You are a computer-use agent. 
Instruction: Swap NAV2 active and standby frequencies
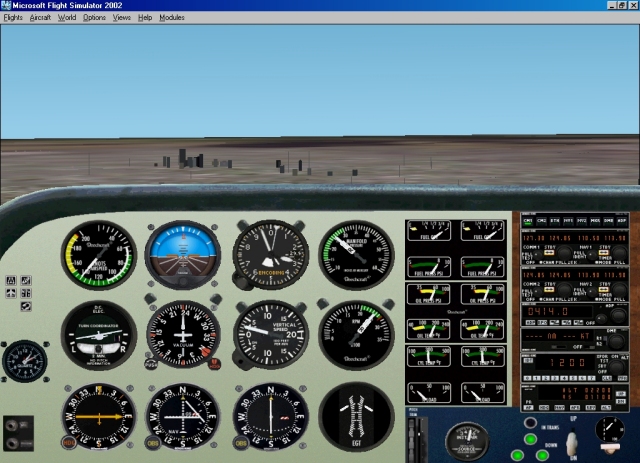click(x=604, y=289)
